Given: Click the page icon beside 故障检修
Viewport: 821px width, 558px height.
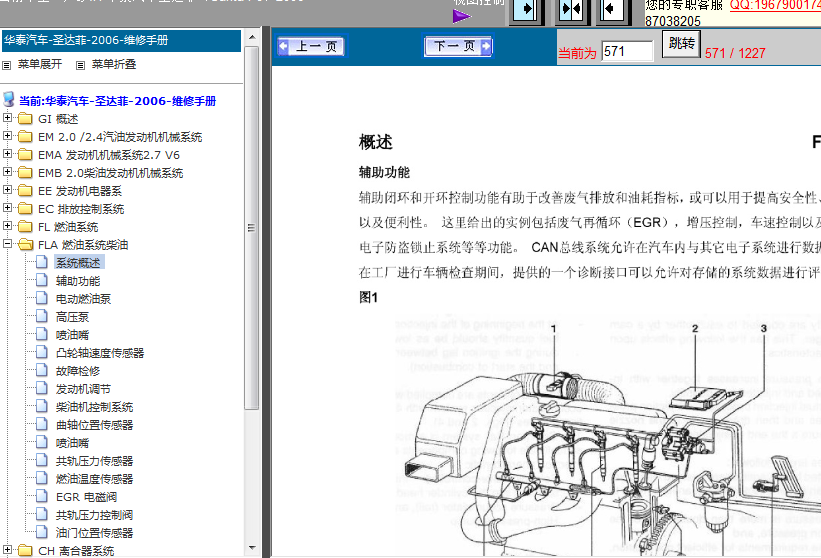Looking at the screenshot, I should 42,370.
